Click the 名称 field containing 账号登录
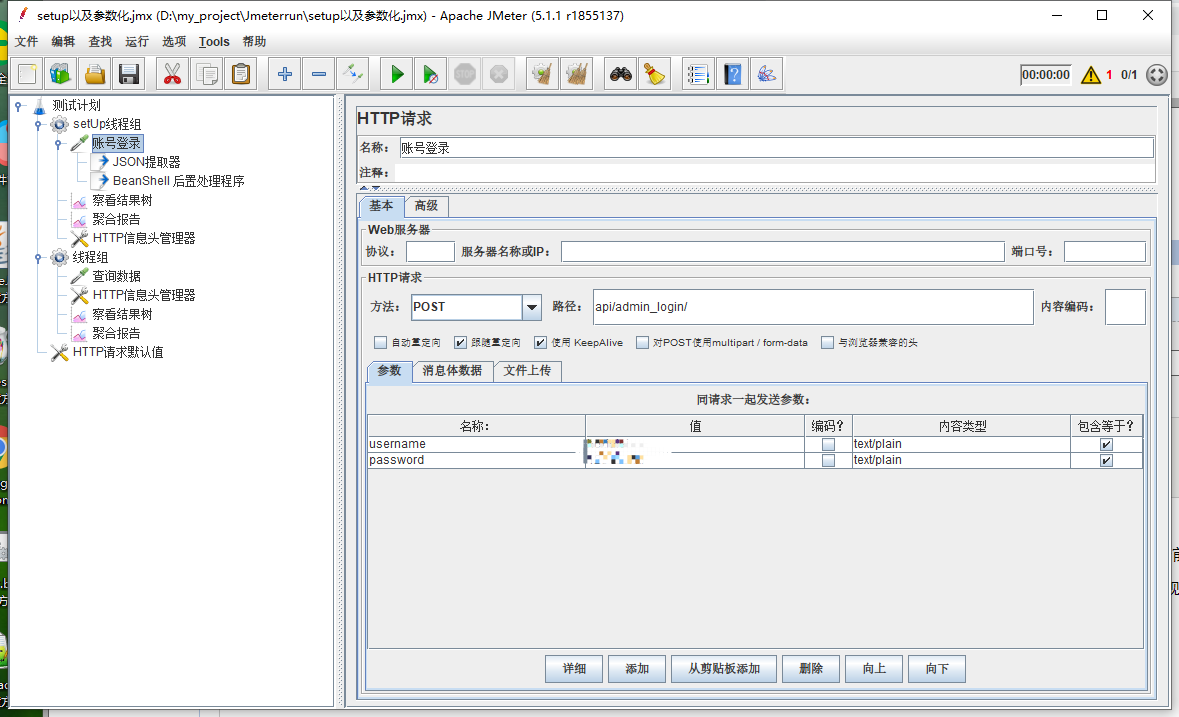The height and width of the screenshot is (717, 1179). (x=776, y=148)
